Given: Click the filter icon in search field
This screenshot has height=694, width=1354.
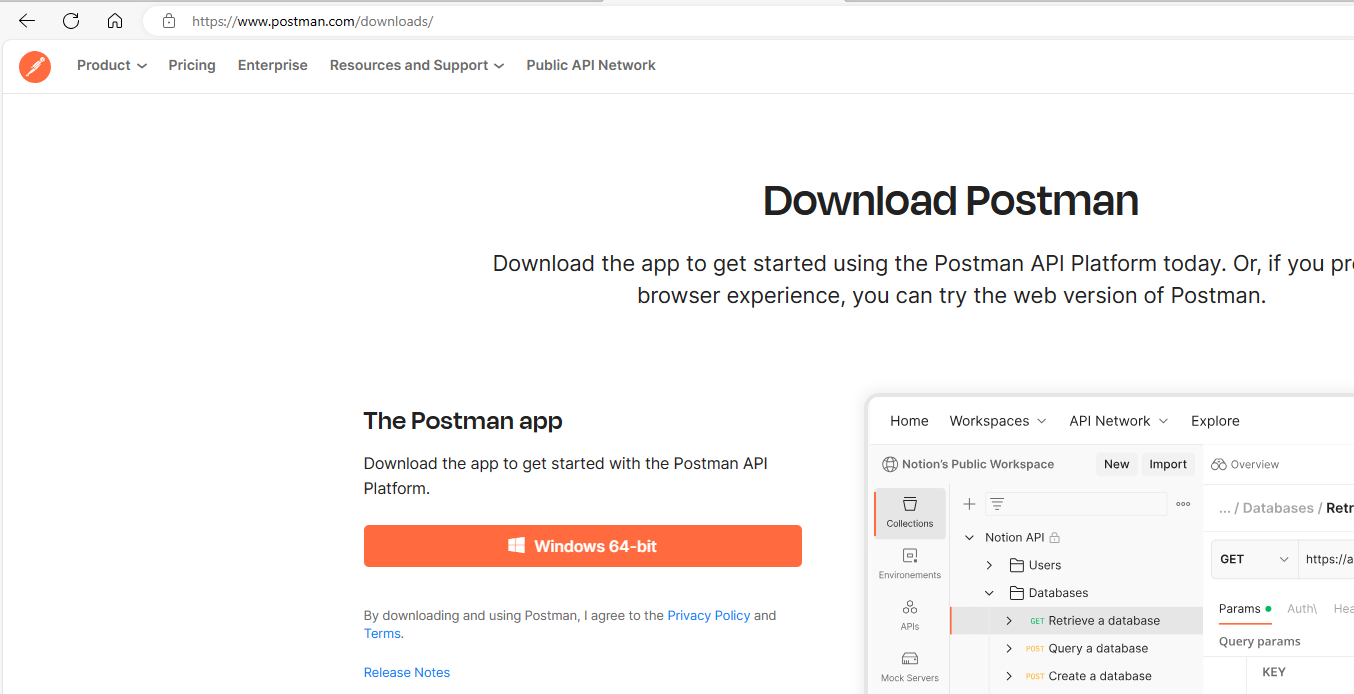Looking at the screenshot, I should pyautogui.click(x=997, y=504).
